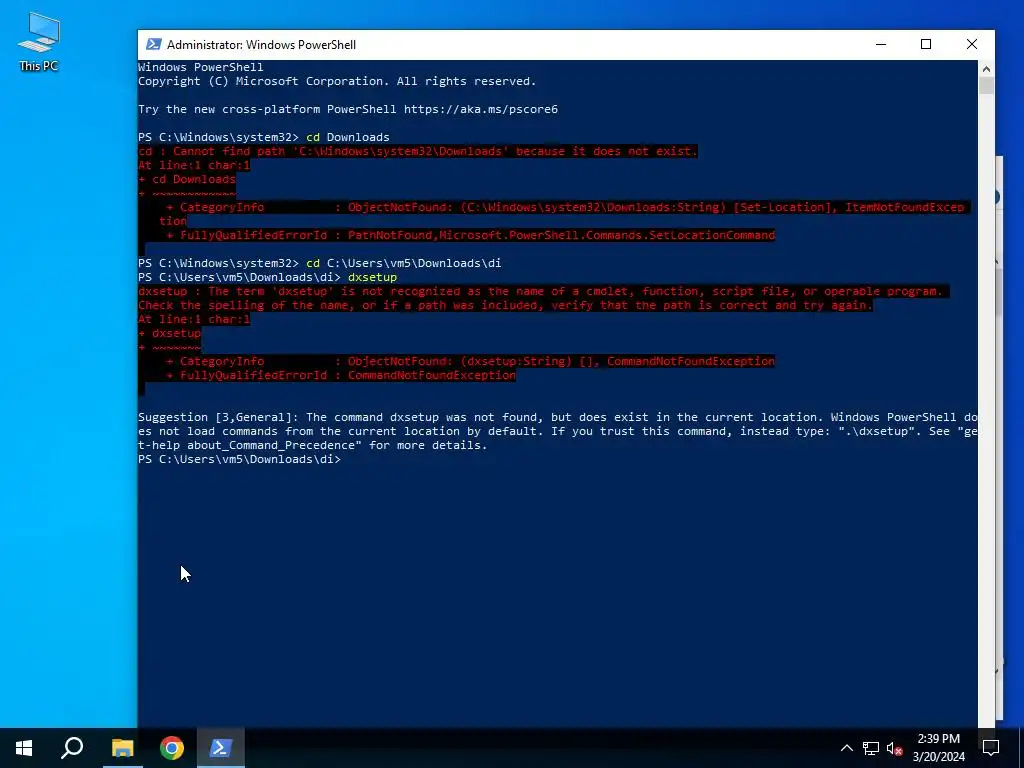Open the clock showing 2:39 PM
1024x768 pixels.
tap(938, 748)
